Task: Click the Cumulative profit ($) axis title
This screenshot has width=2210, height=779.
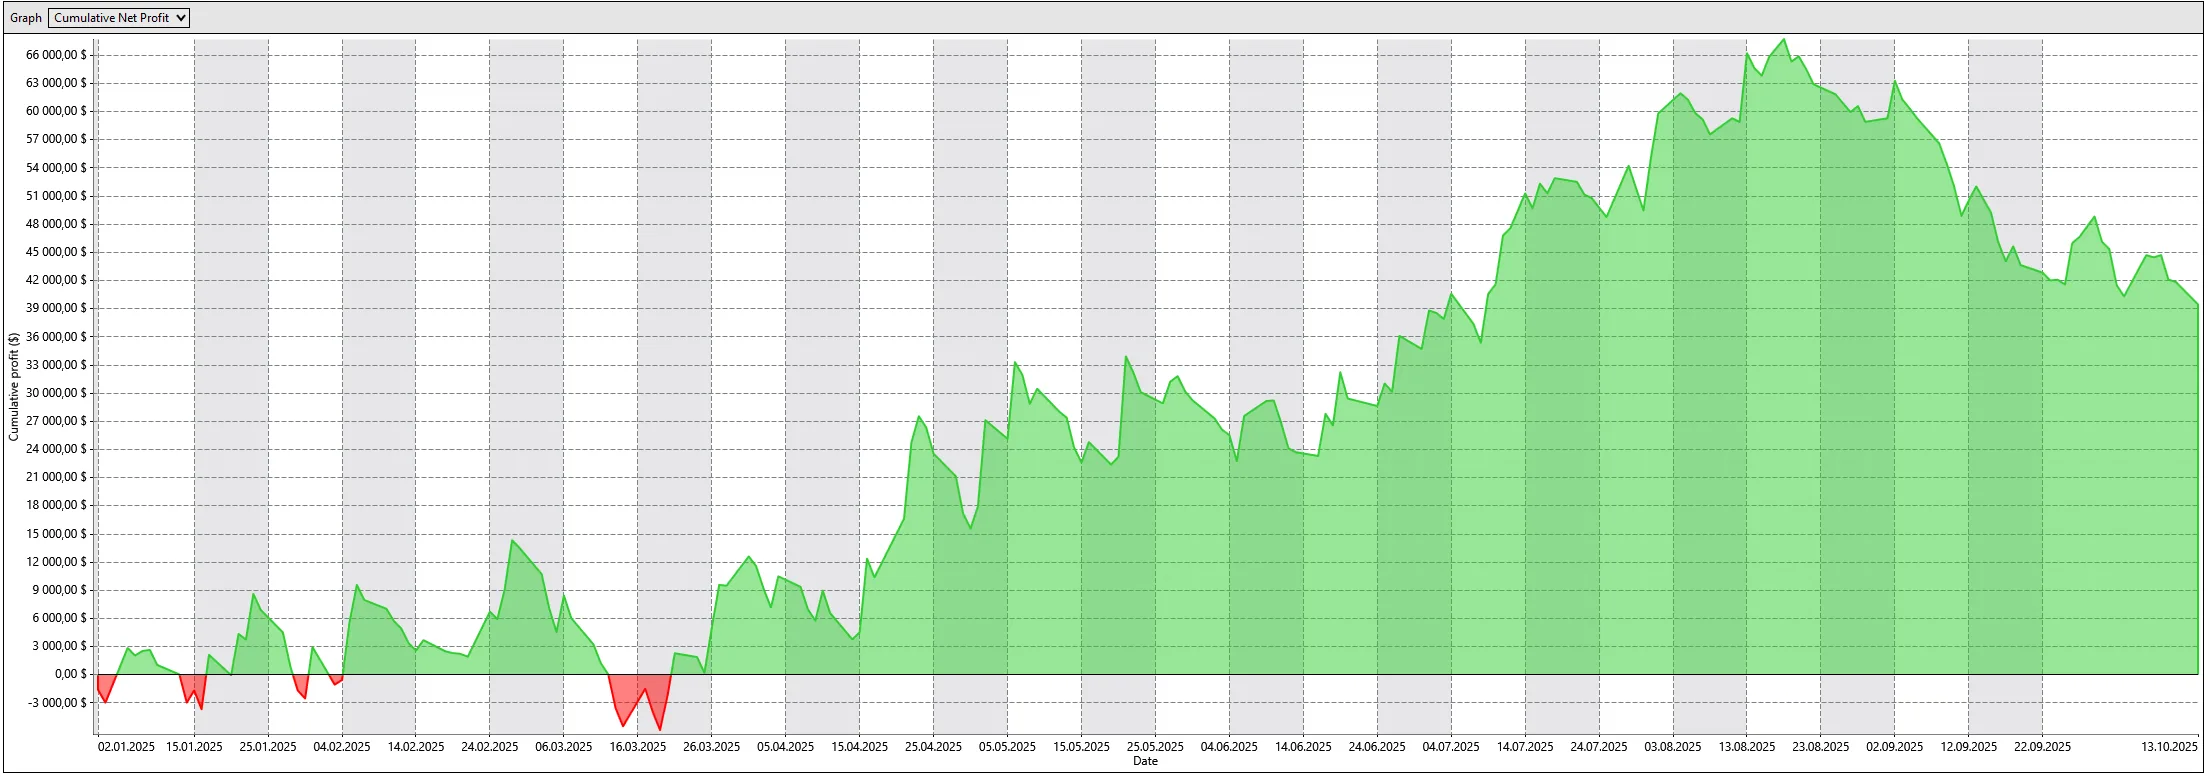Action: [14, 387]
